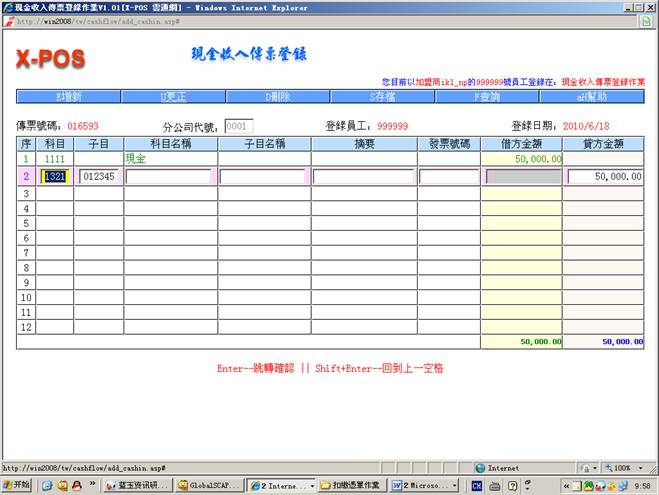This screenshot has height=495, width=659.
Task: Expand the grouped Internet Explorer taskbar button
Action: (282, 485)
